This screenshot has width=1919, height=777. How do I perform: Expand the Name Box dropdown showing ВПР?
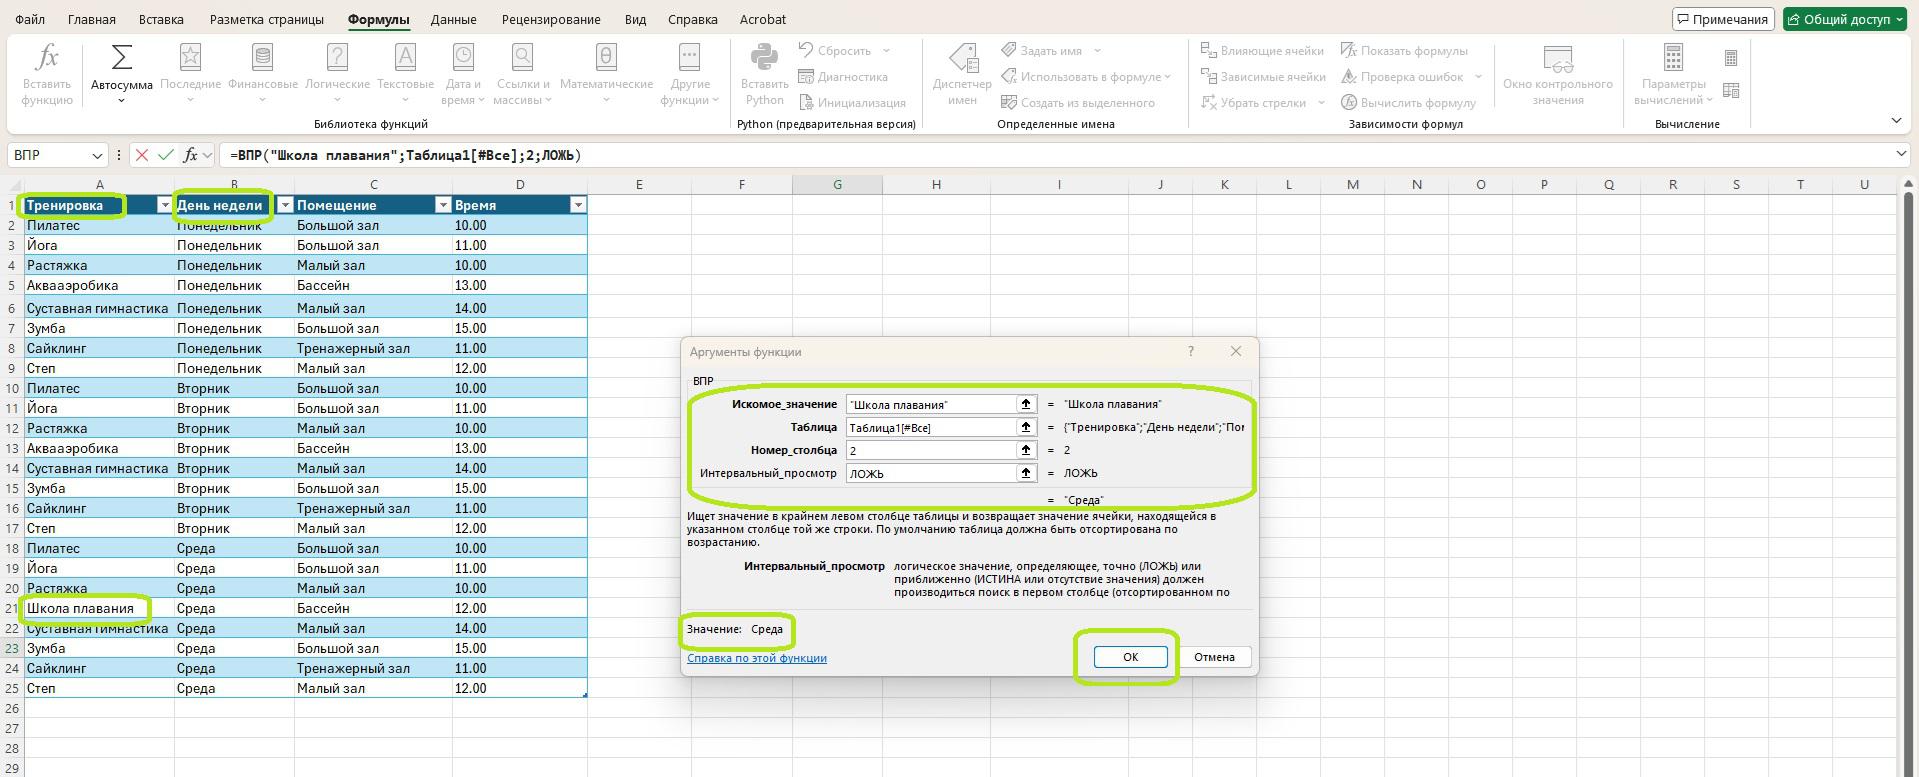point(97,156)
